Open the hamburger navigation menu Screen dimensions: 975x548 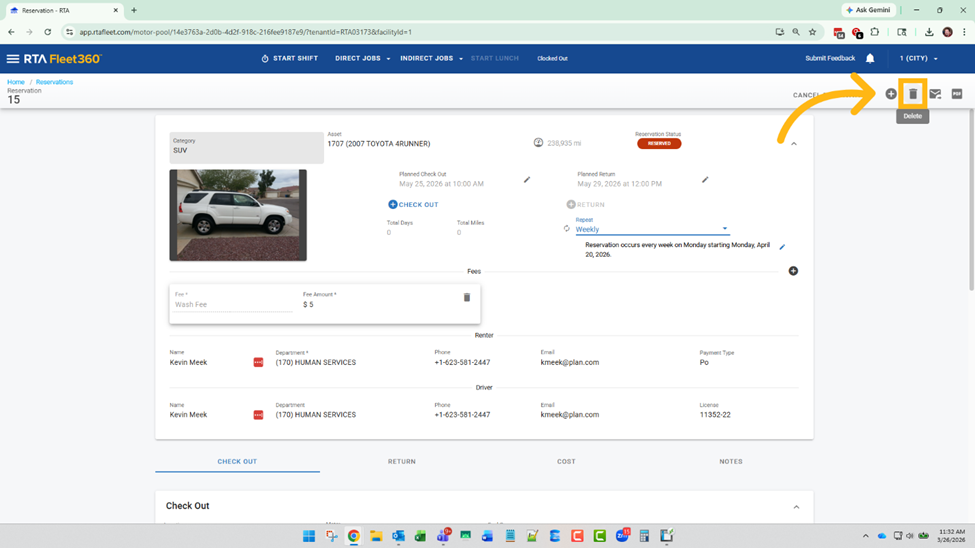(x=13, y=59)
